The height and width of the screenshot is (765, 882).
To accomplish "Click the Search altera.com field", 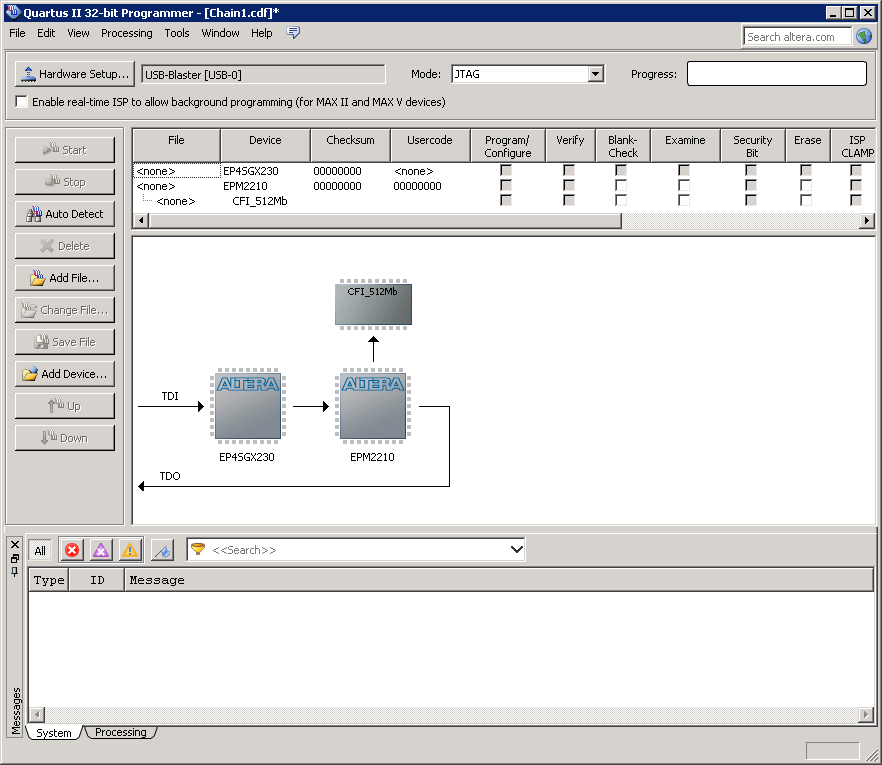I will [796, 37].
